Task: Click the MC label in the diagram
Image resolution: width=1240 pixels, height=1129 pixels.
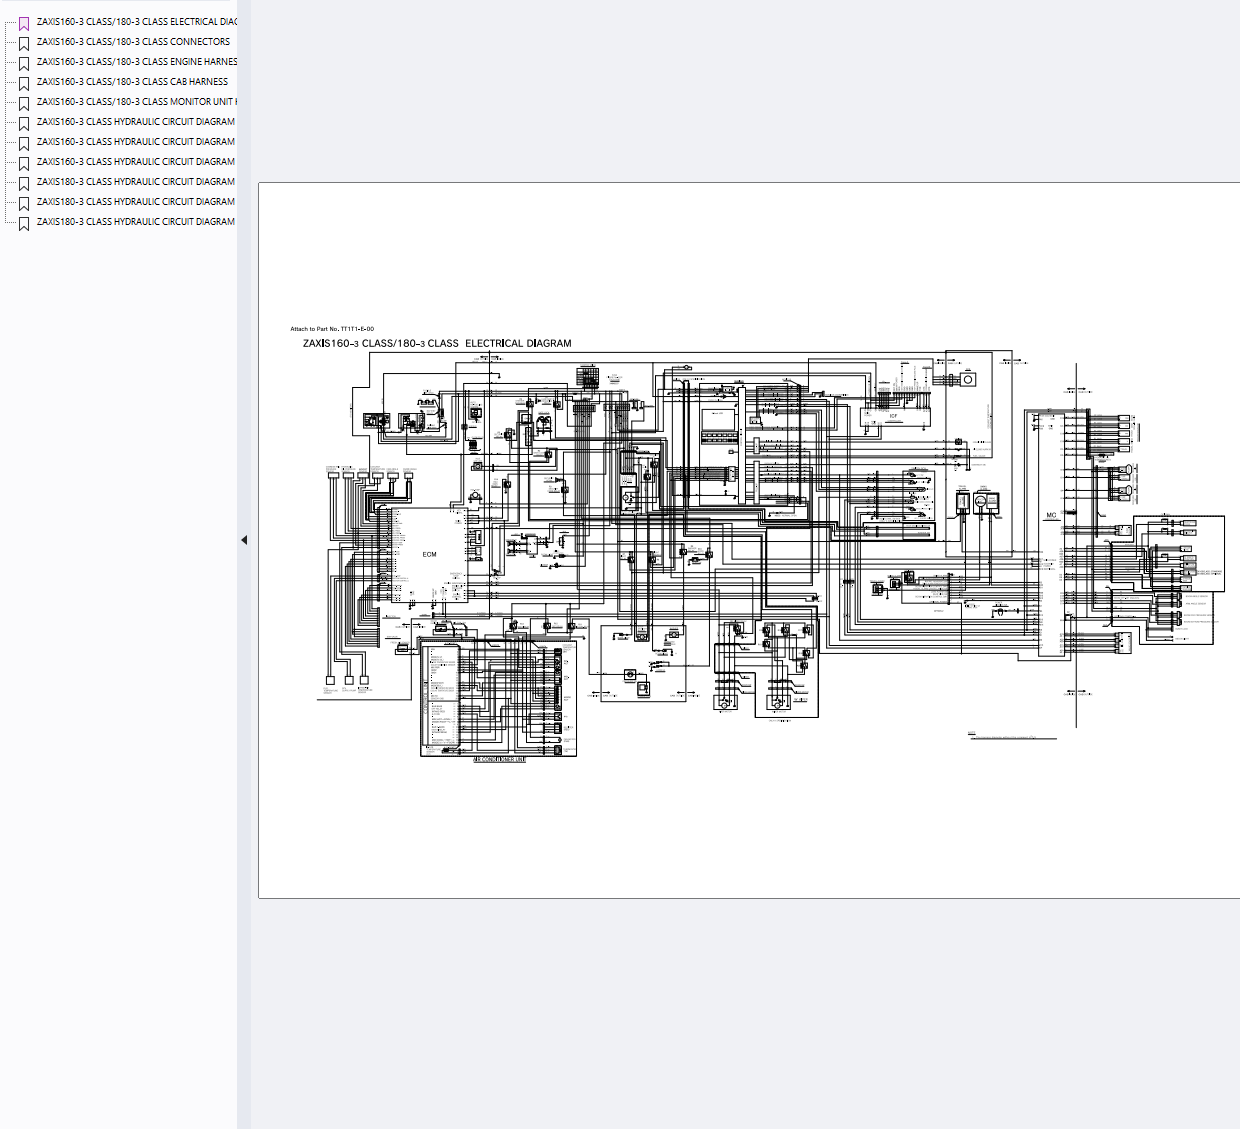Action: [x=1051, y=516]
